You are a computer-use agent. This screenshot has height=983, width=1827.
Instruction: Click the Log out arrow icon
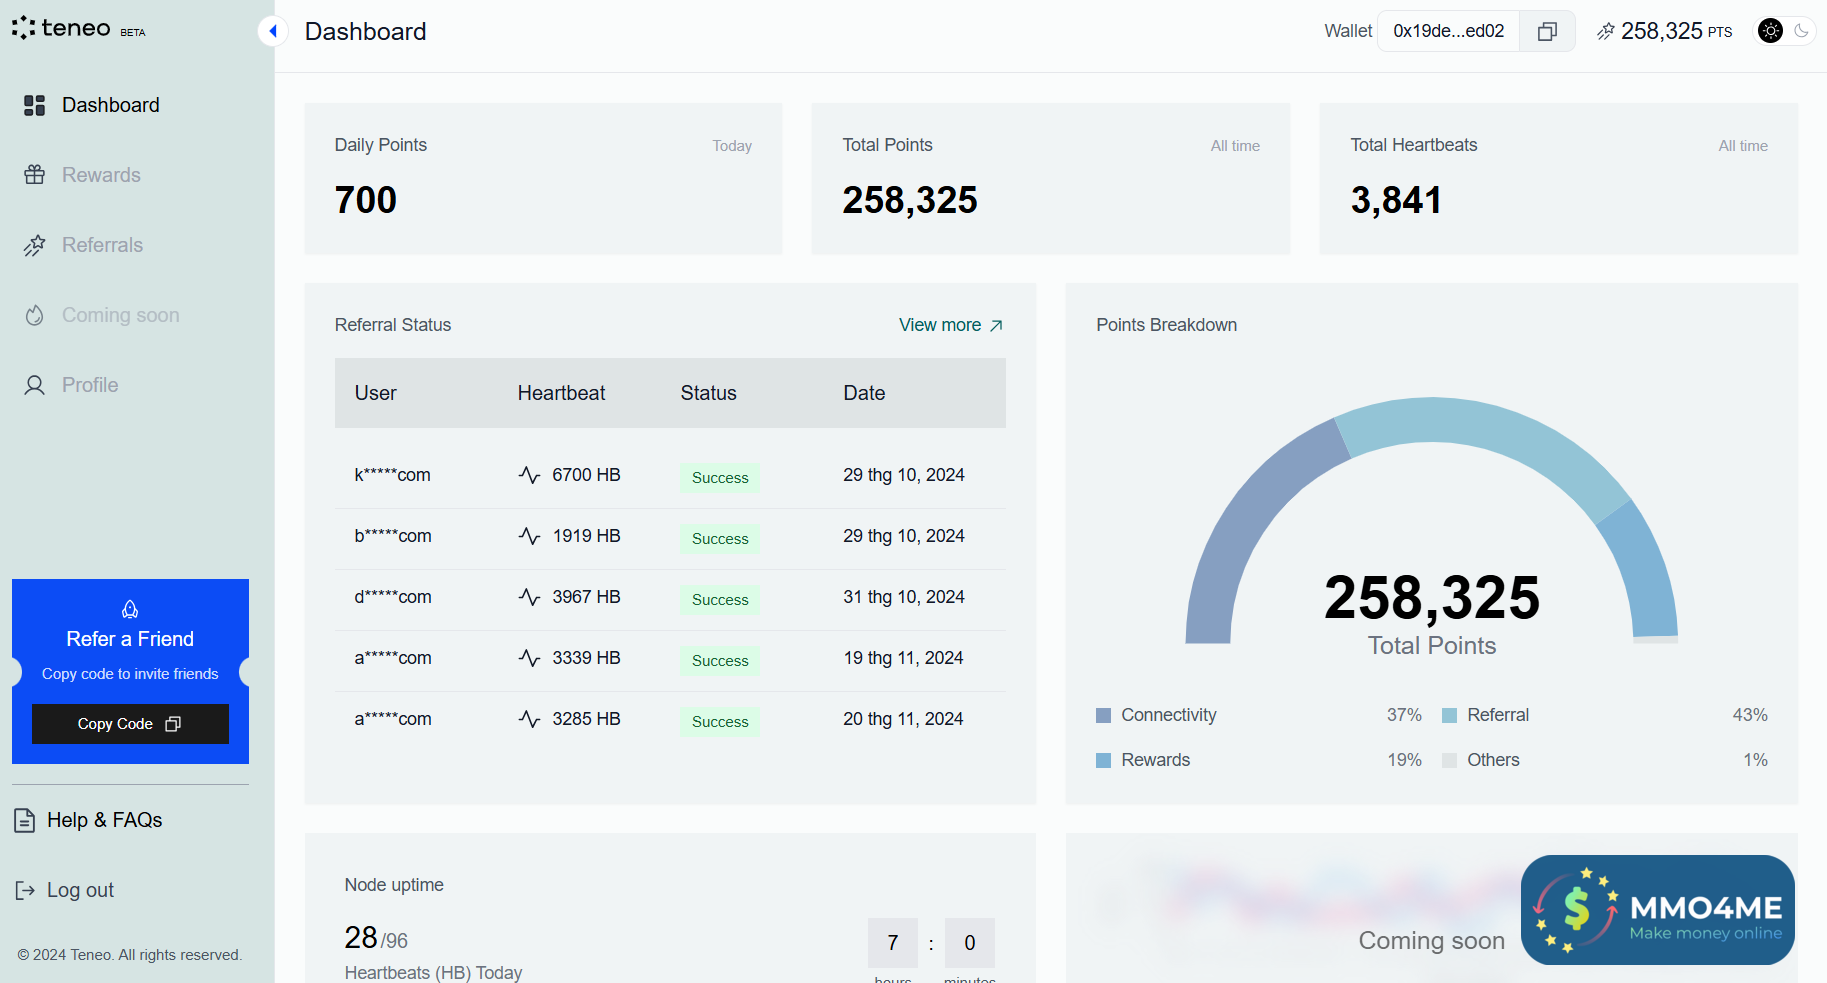(25, 890)
